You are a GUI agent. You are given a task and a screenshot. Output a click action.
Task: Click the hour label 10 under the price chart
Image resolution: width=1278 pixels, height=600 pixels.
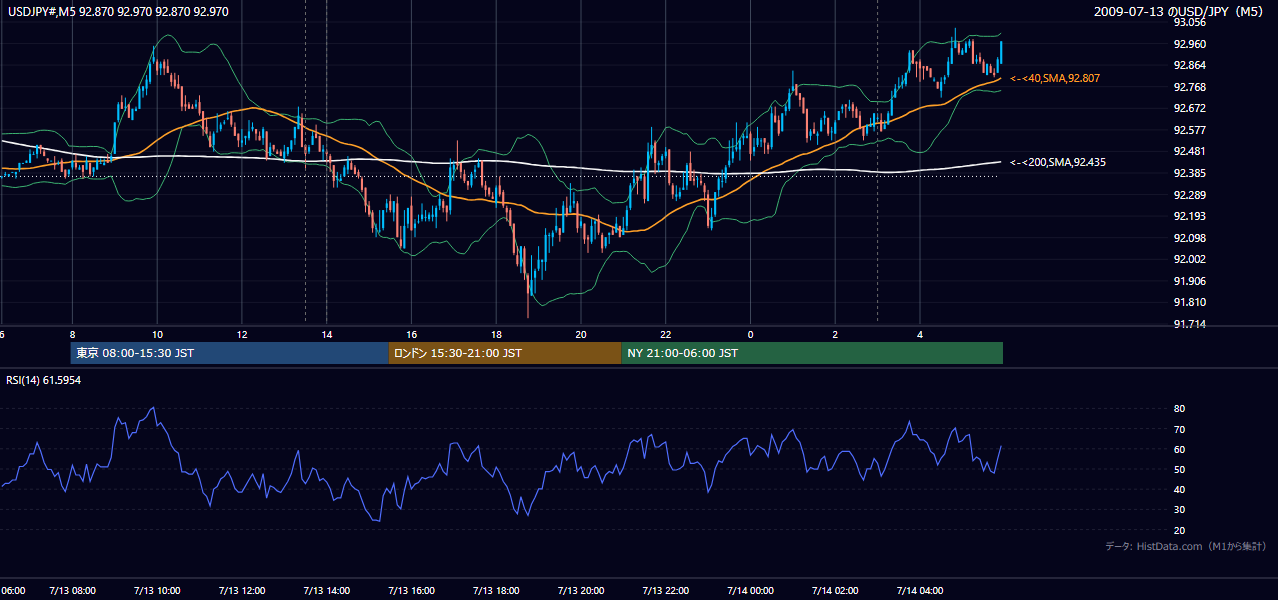click(157, 334)
